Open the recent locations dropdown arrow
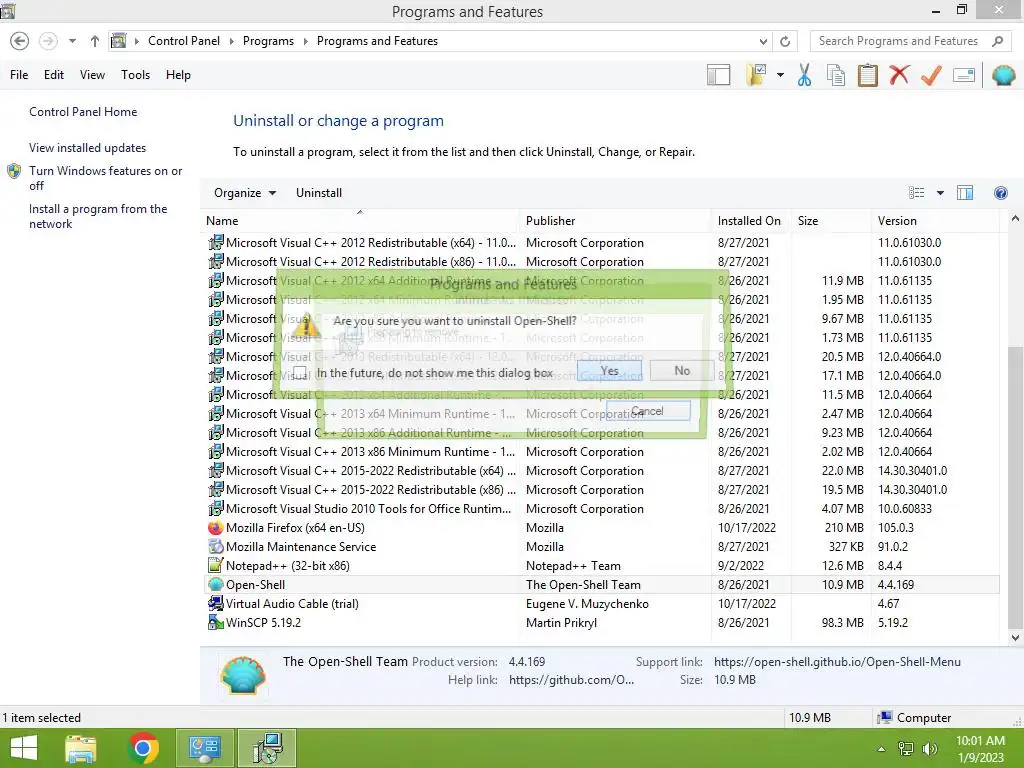The width and height of the screenshot is (1024, 768). point(72,41)
